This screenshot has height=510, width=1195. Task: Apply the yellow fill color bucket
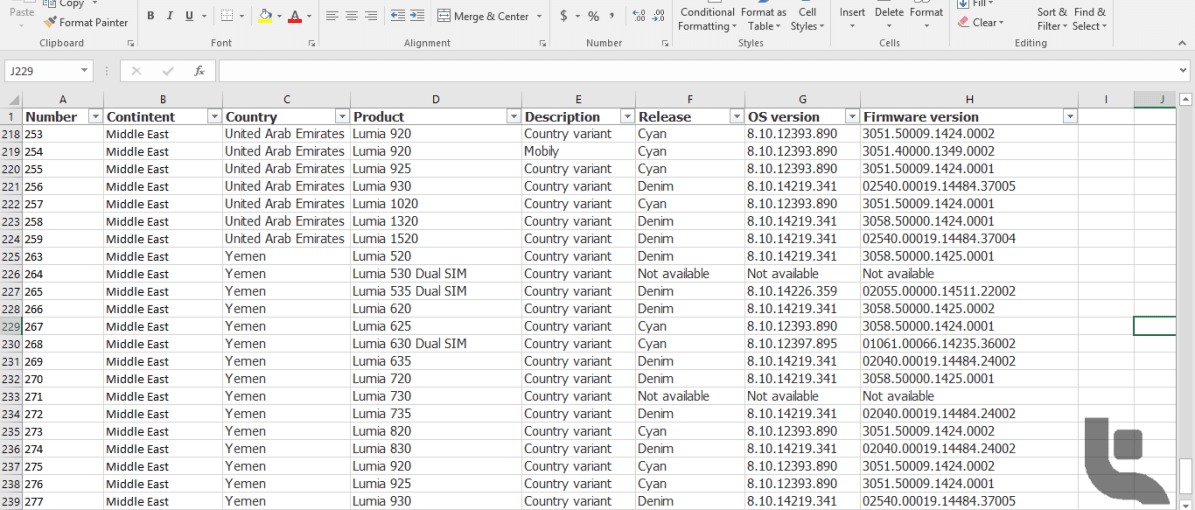coord(265,16)
